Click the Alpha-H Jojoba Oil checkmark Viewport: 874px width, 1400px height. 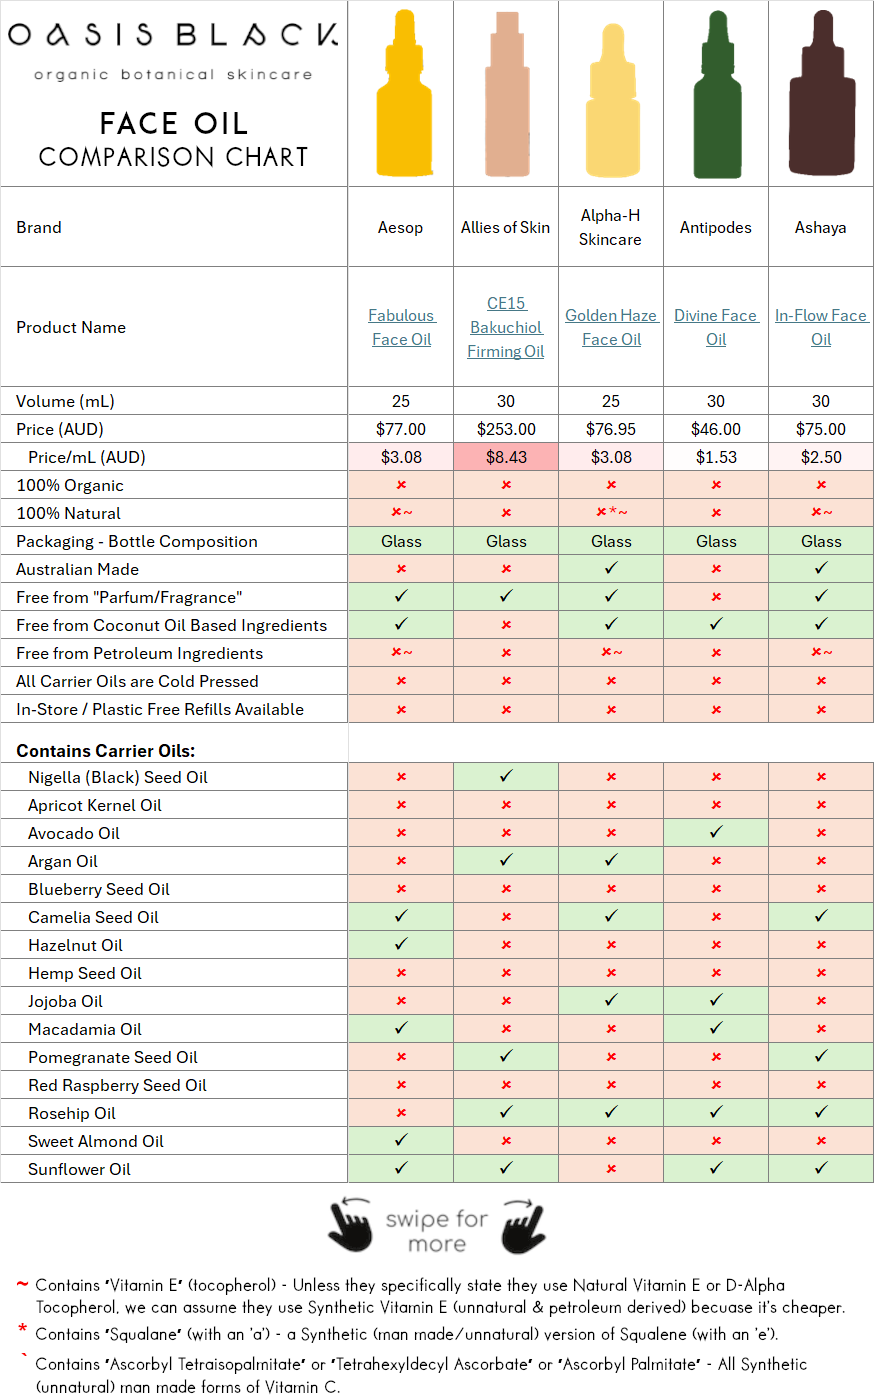click(x=611, y=1000)
